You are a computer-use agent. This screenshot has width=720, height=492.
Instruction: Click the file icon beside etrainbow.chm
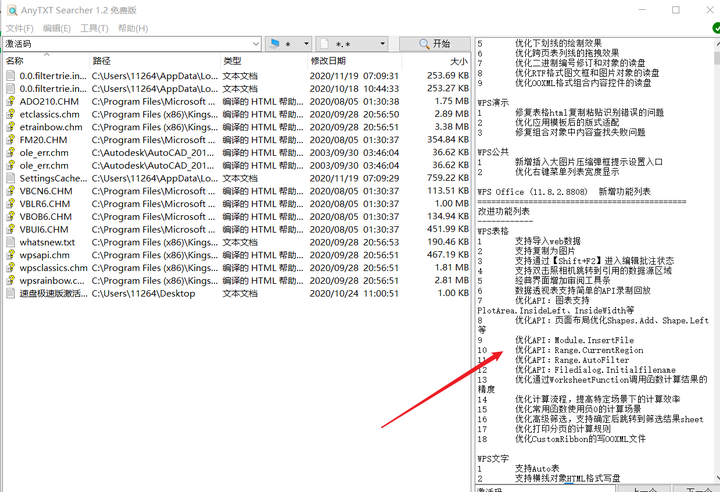pos(11,127)
